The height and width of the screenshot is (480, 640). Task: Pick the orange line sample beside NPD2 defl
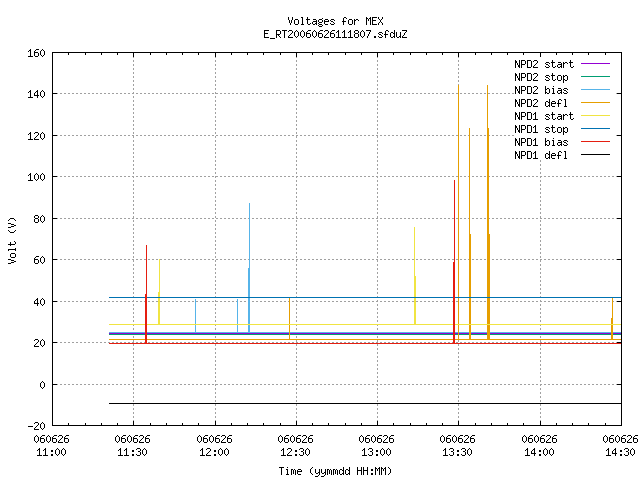595,102
